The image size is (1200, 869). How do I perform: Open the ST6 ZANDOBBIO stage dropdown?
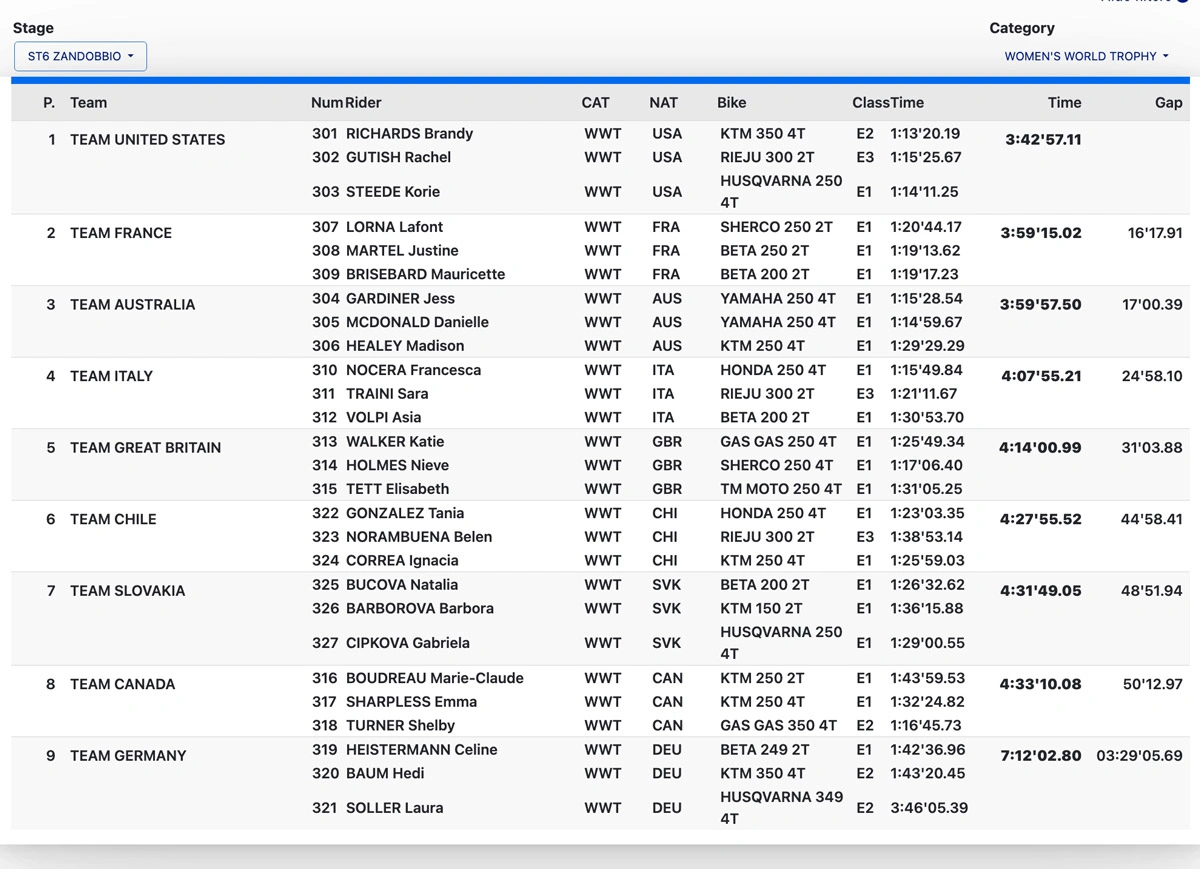tap(80, 56)
